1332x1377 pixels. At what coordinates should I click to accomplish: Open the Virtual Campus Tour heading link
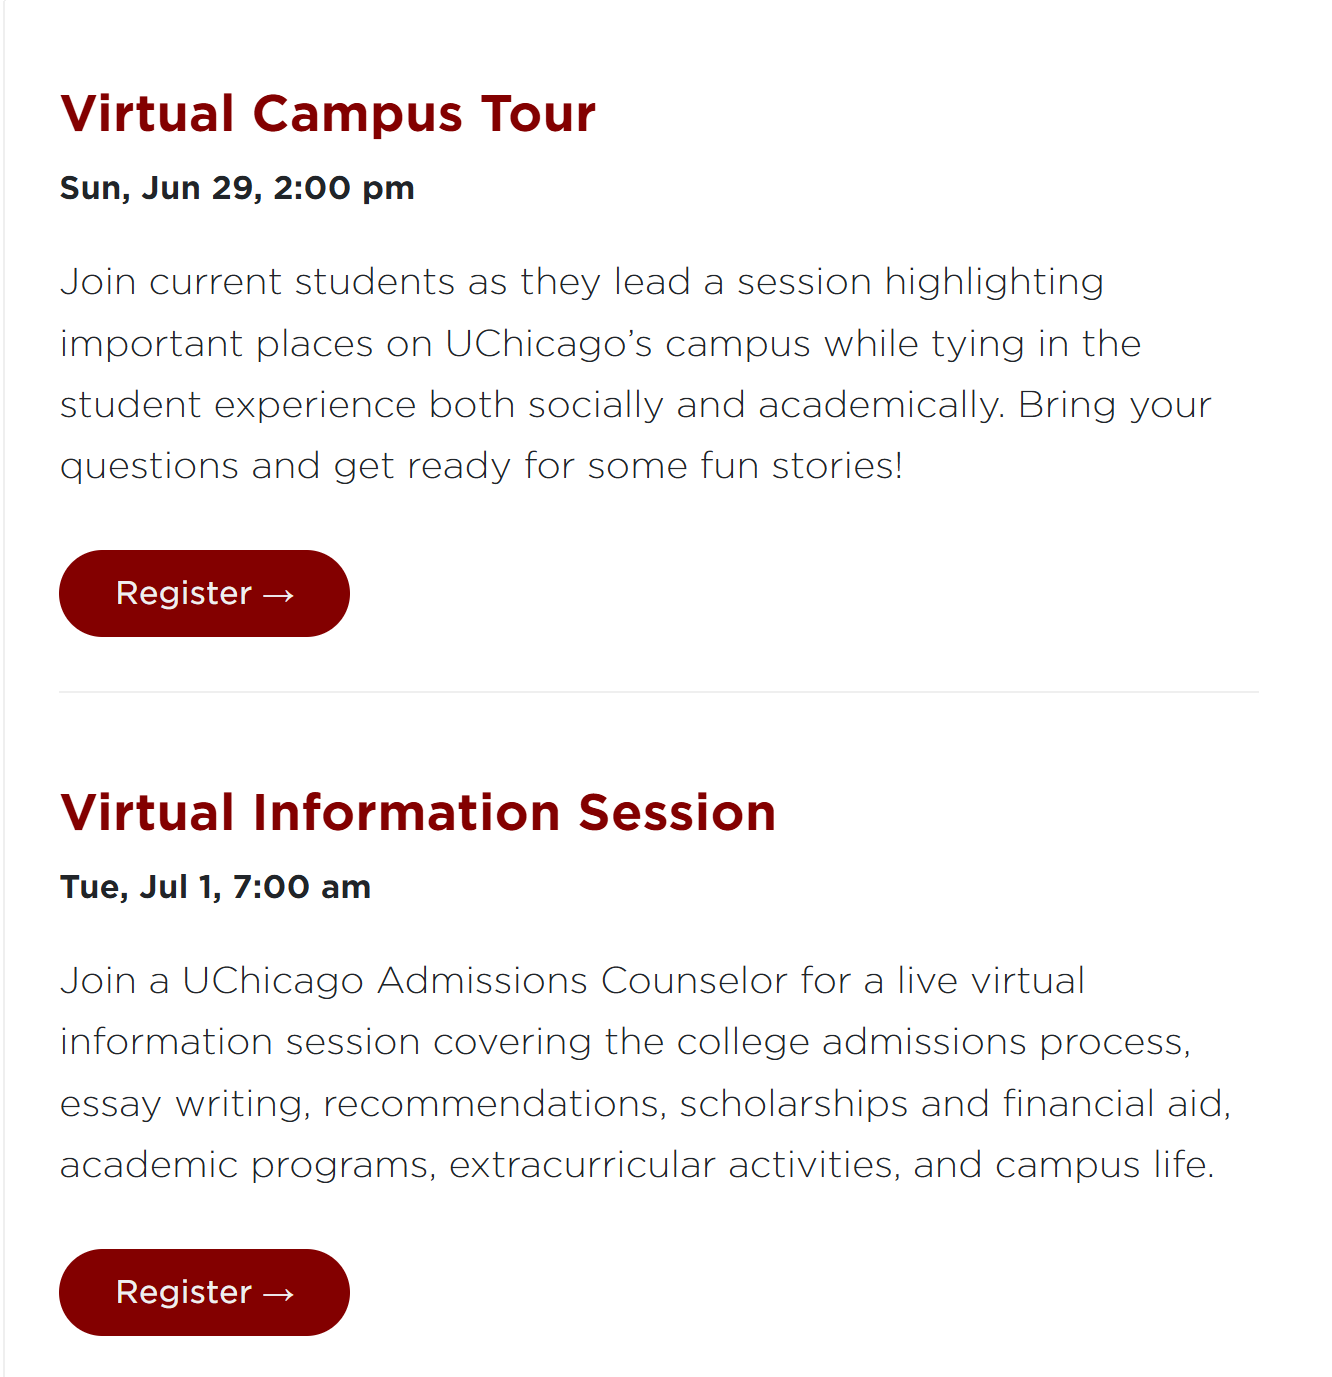[x=328, y=113]
